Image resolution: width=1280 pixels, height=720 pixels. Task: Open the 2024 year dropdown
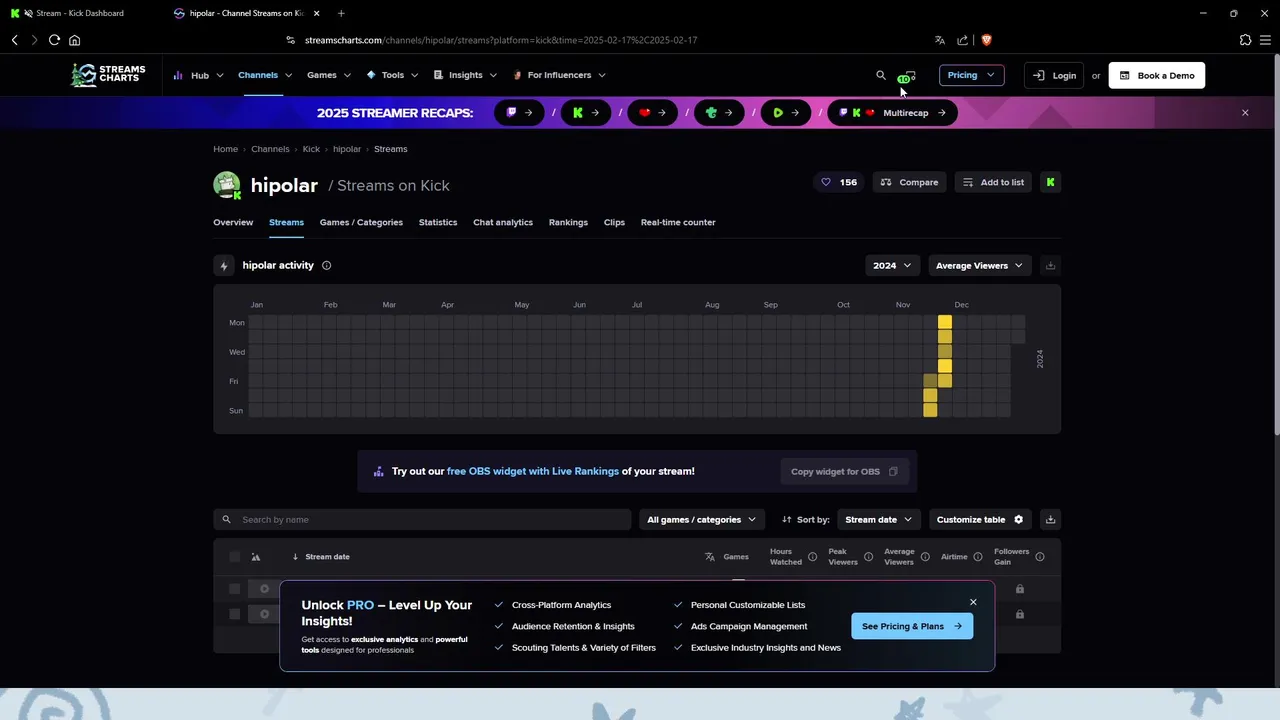coord(892,265)
